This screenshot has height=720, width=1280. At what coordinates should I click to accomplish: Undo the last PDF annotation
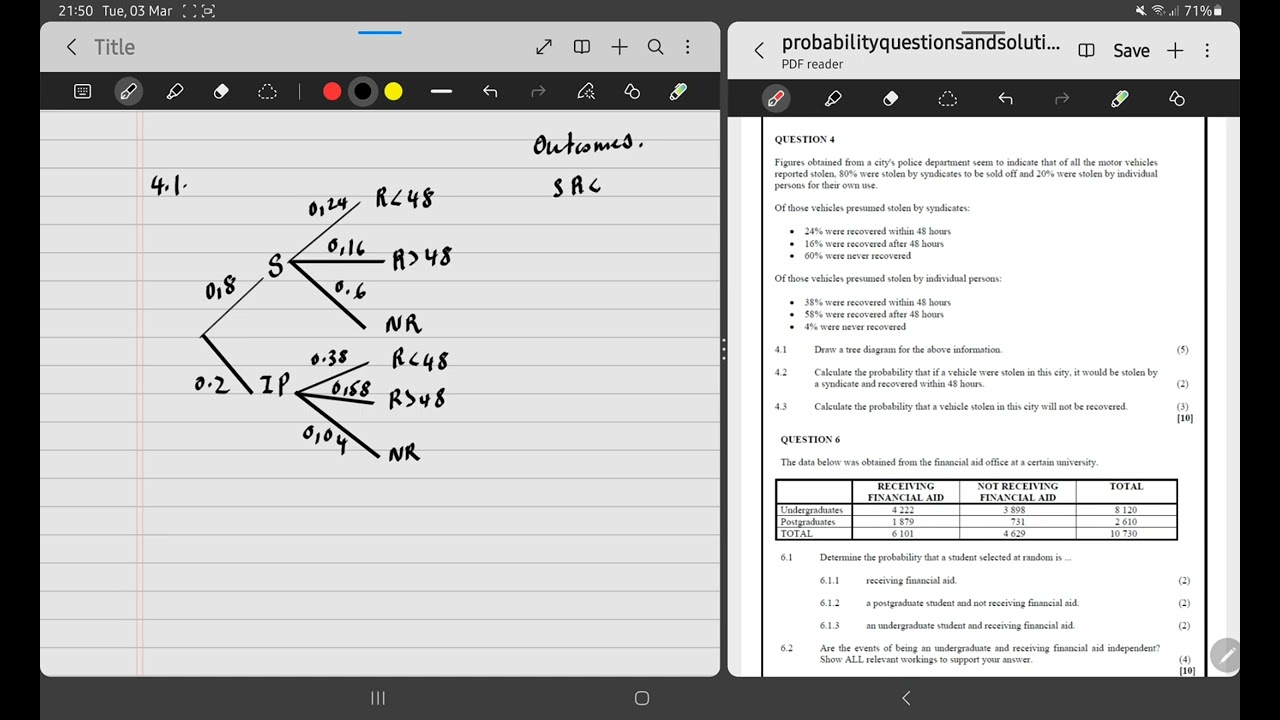click(x=1005, y=98)
